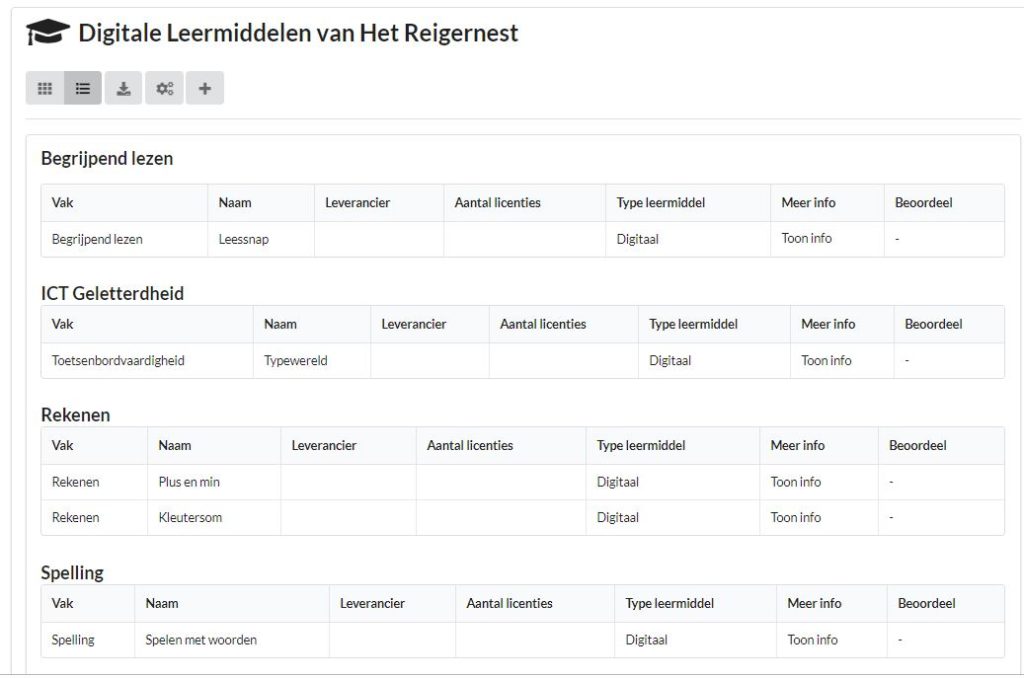1024x678 pixels.
Task: Click the download icon button
Action: pos(123,88)
